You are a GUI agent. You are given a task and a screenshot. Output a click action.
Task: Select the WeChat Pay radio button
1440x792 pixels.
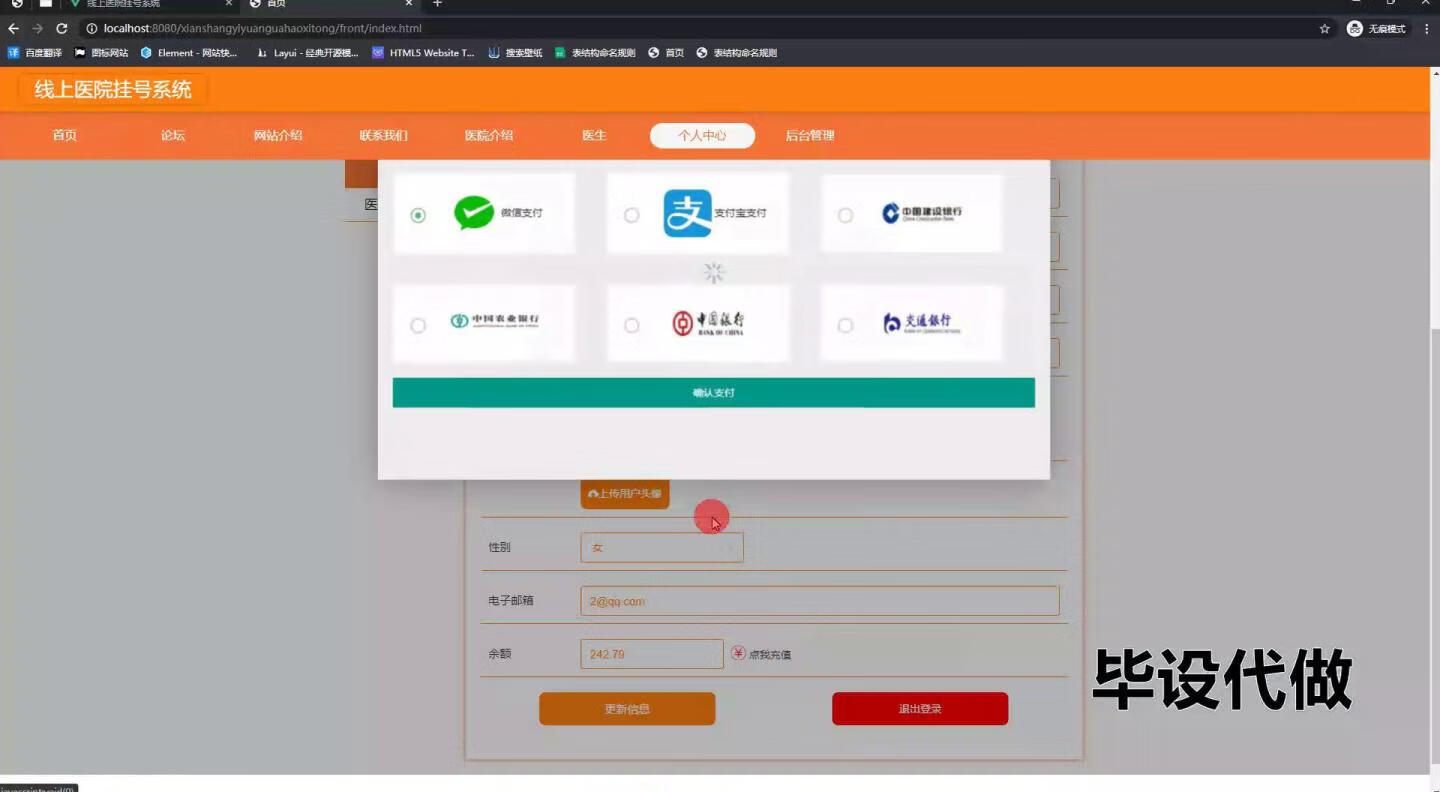418,215
